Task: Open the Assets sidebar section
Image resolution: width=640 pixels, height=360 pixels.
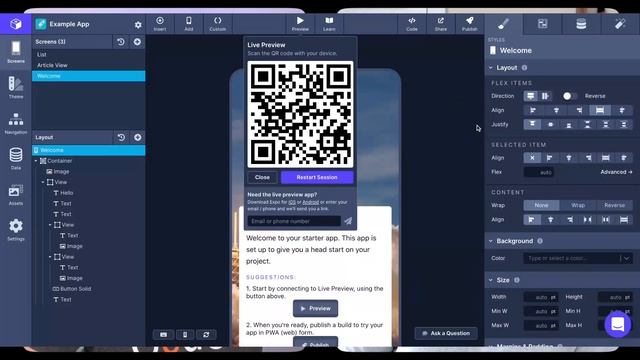Action: pos(16,194)
